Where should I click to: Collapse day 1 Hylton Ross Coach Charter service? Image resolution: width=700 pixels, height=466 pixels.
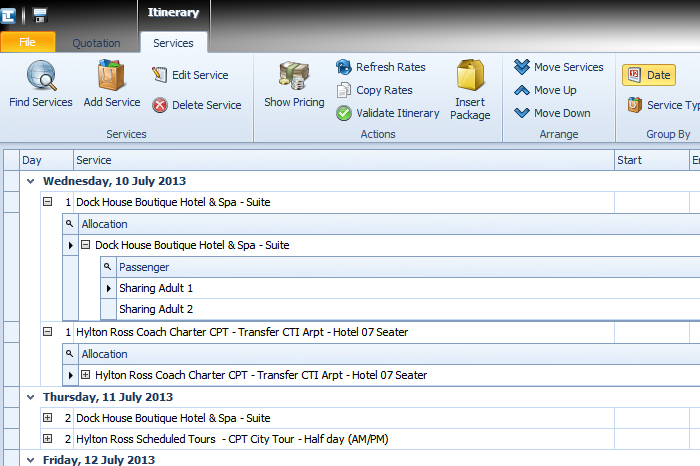pos(47,332)
